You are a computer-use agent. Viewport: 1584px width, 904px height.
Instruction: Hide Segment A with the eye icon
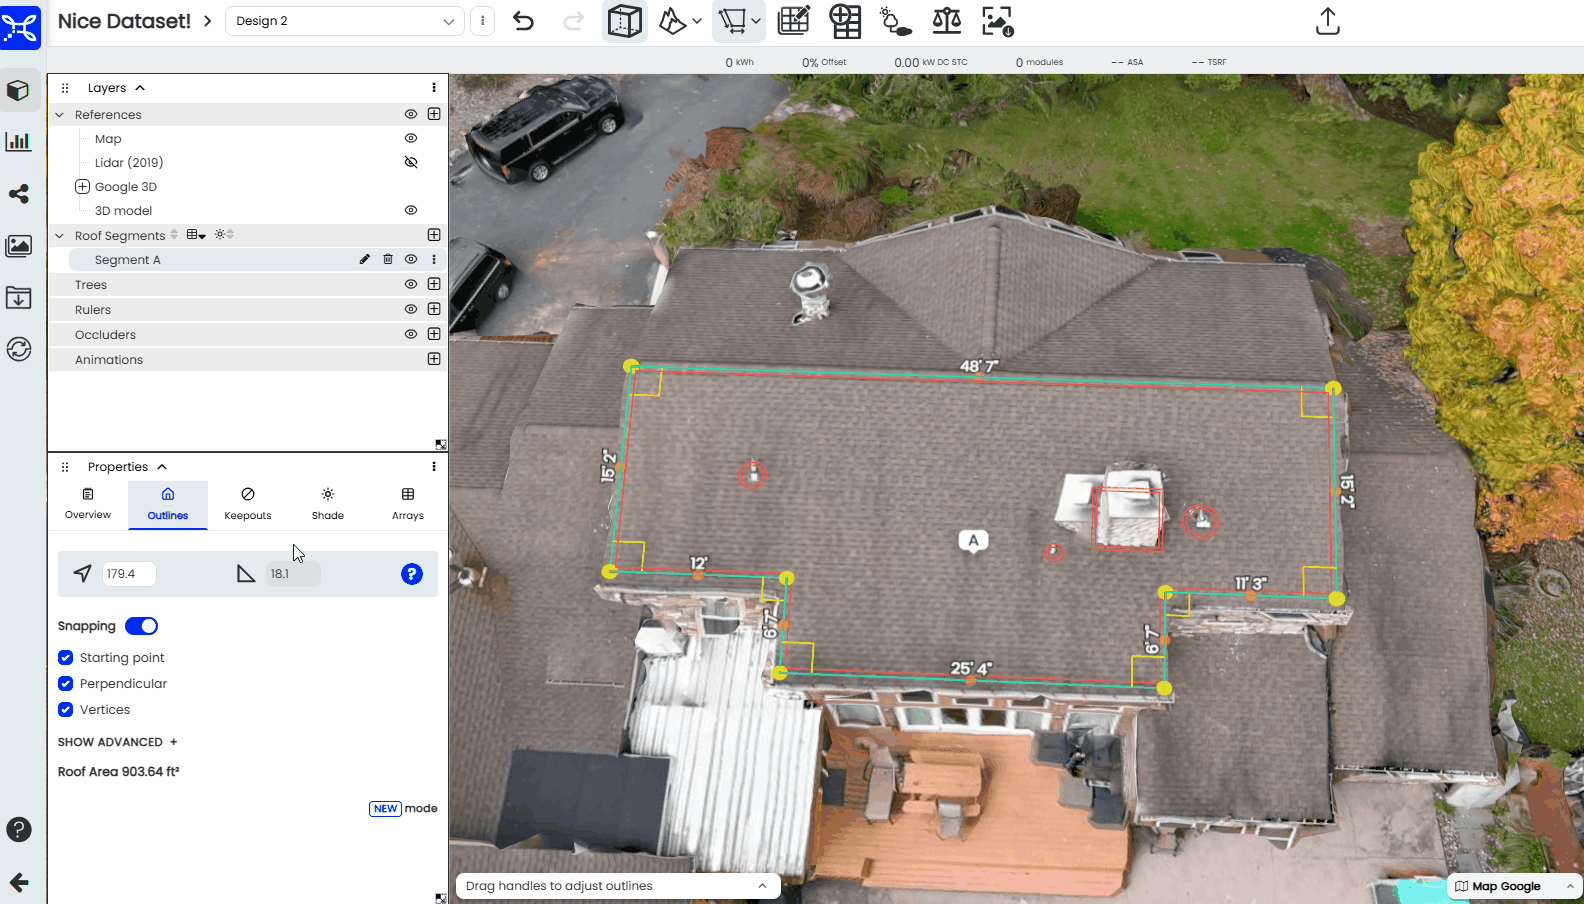[x=411, y=259]
